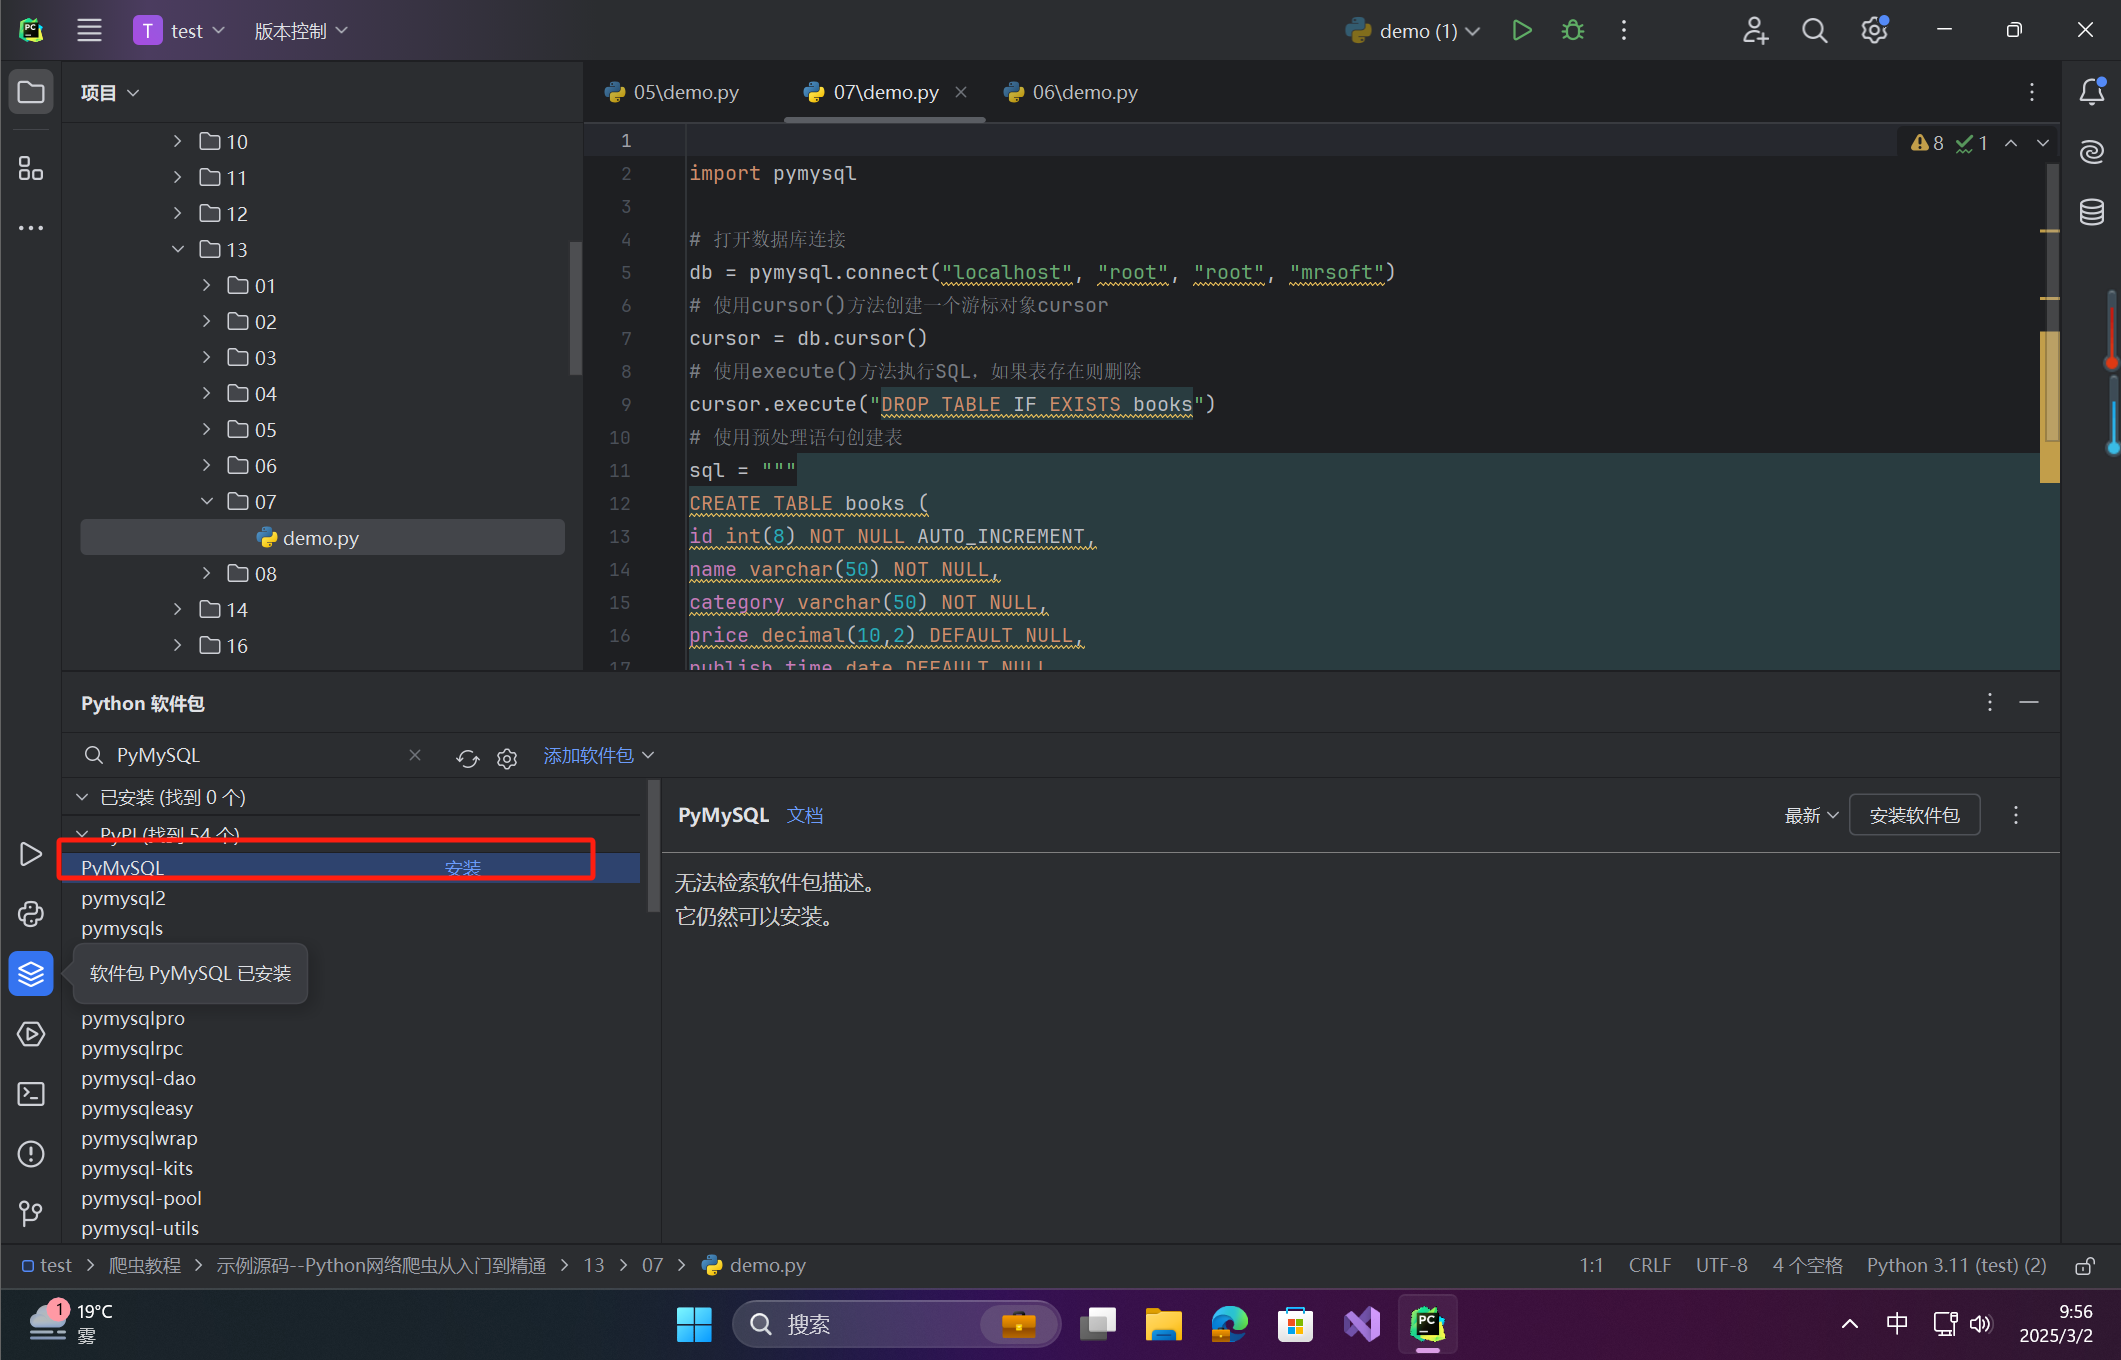
Task: Switch to the 06\demo.py tab
Action: (1084, 92)
